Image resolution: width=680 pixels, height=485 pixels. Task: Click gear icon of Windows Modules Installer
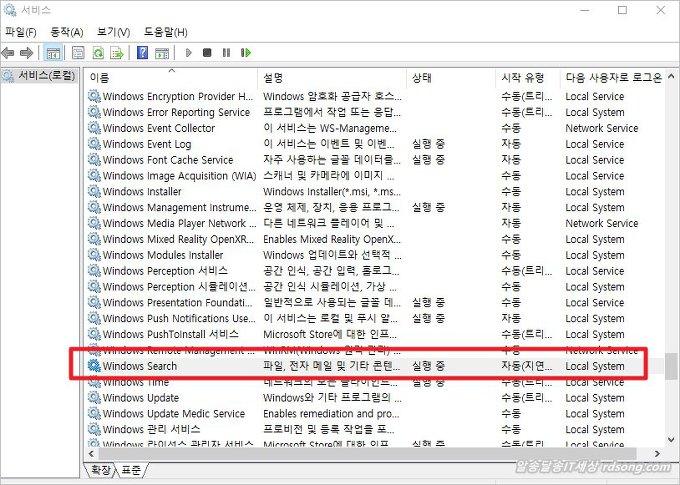coord(94,255)
